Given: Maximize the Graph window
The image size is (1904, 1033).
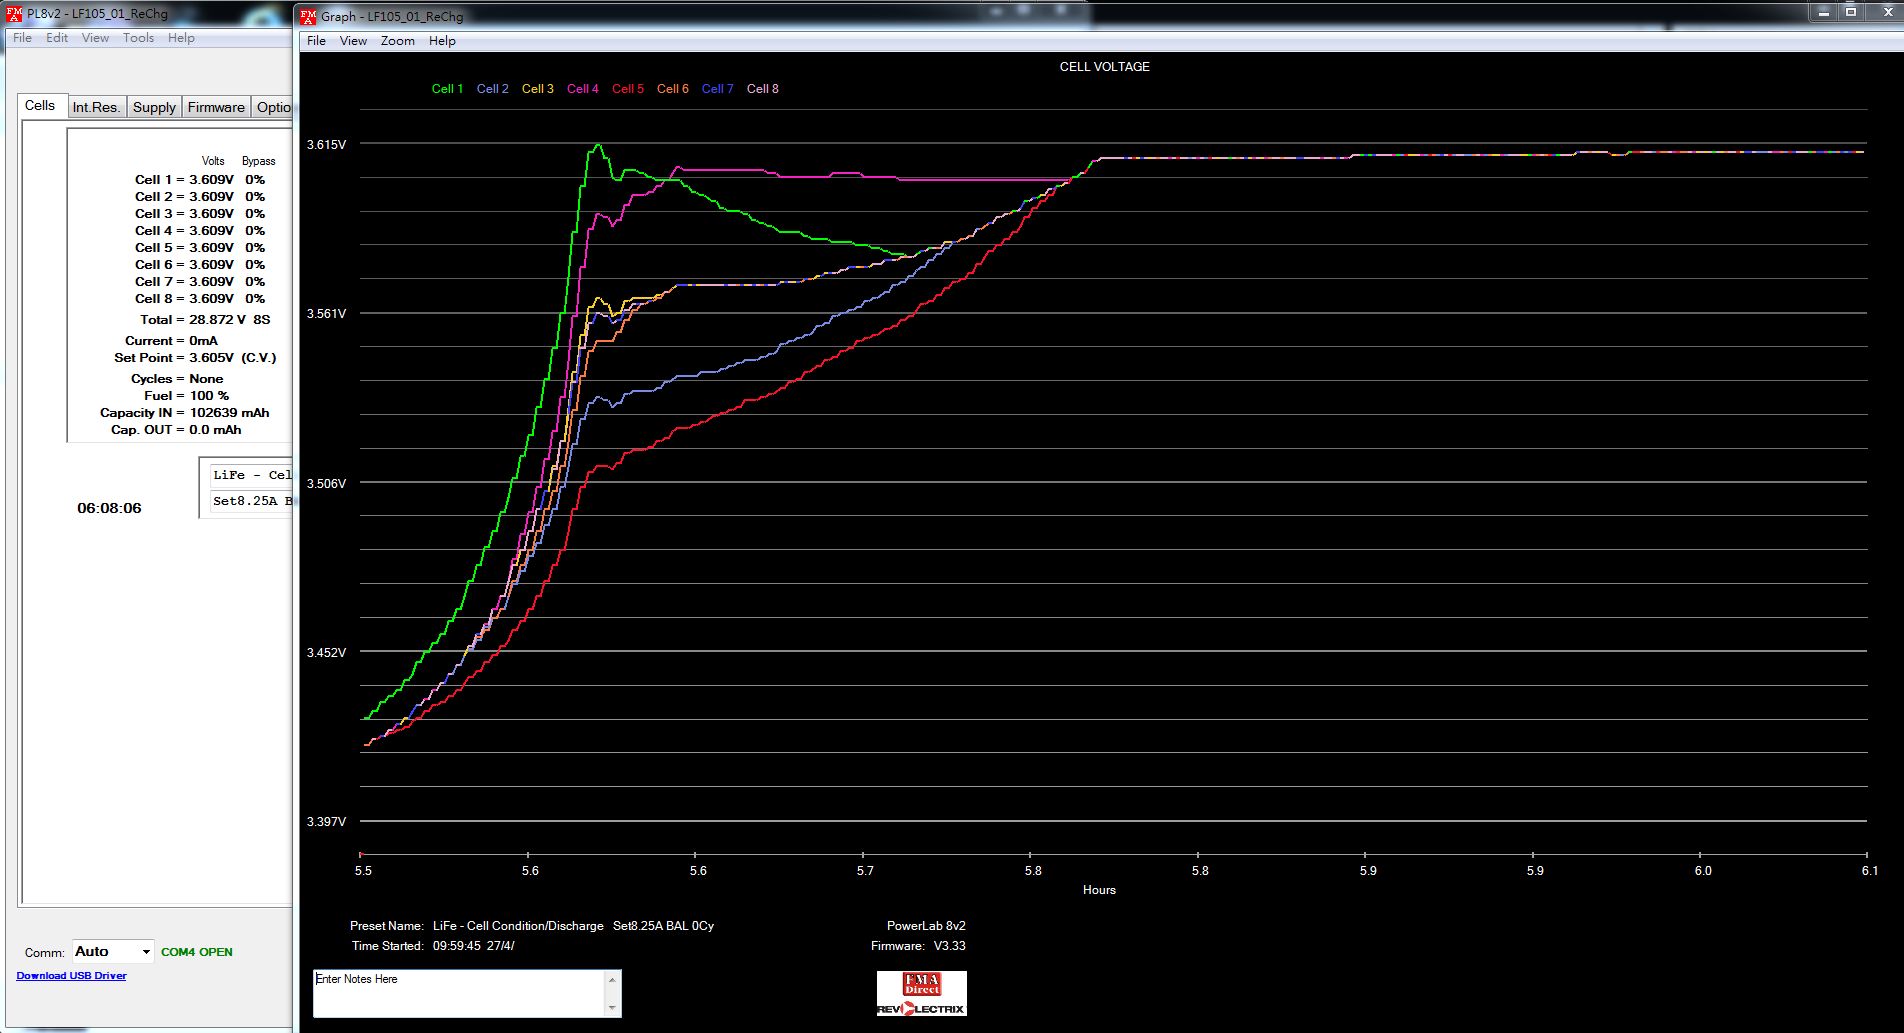Looking at the screenshot, I should (1851, 12).
